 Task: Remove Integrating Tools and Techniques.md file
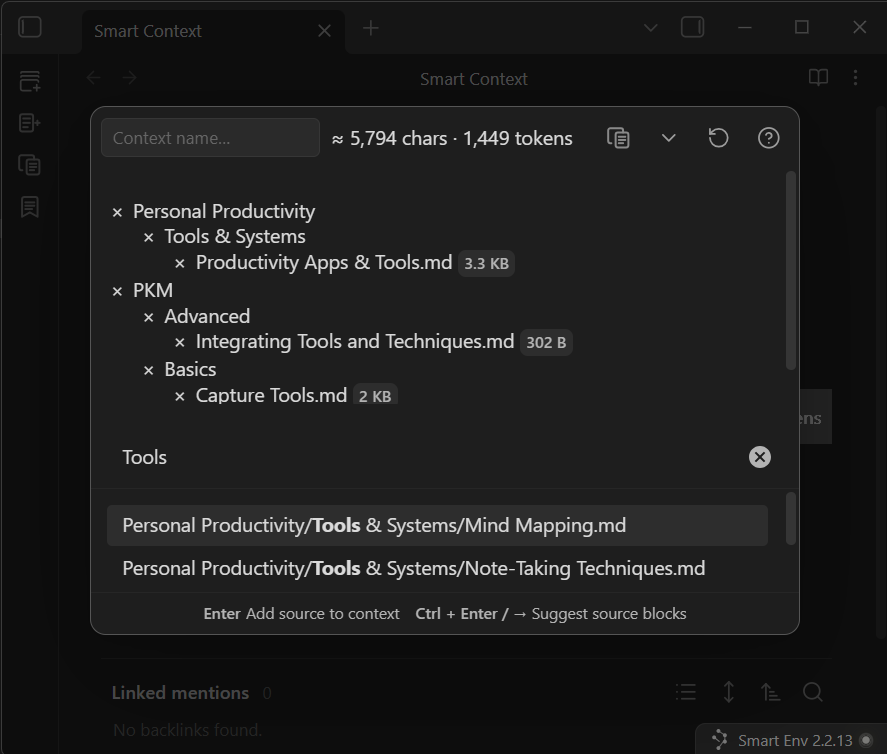(x=180, y=343)
